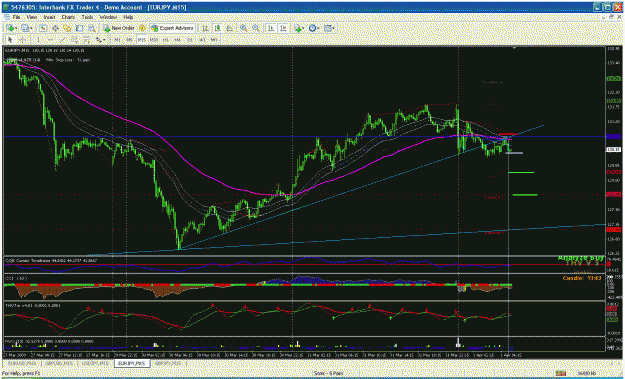The width and height of the screenshot is (625, 379).
Task: Open the Navigator panel icon
Action: (67, 28)
